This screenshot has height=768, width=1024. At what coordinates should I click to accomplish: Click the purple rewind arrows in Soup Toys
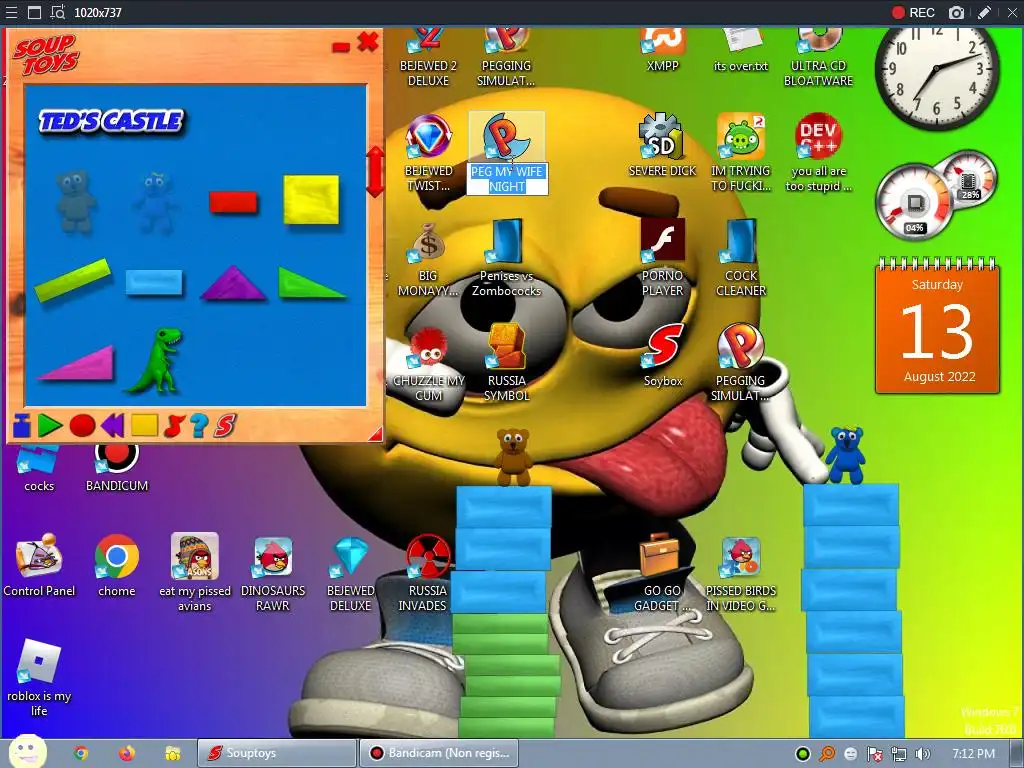click(112, 426)
